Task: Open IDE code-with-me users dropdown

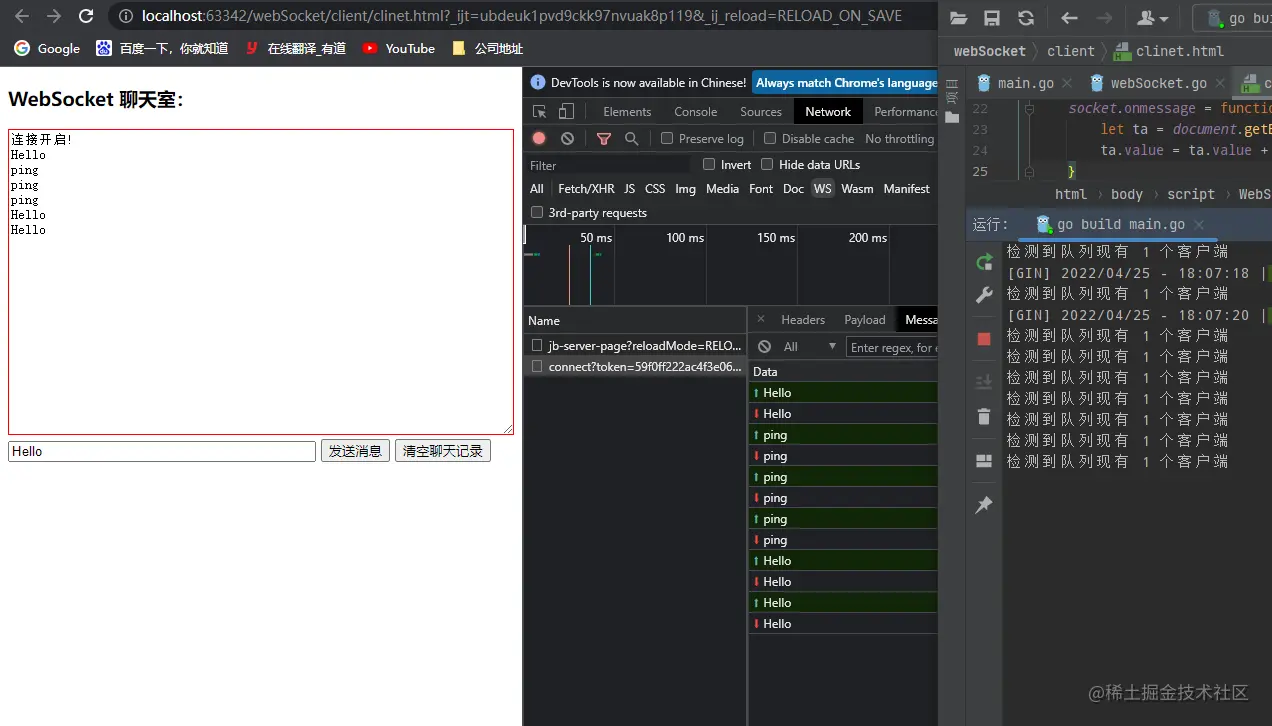Action: (1153, 18)
